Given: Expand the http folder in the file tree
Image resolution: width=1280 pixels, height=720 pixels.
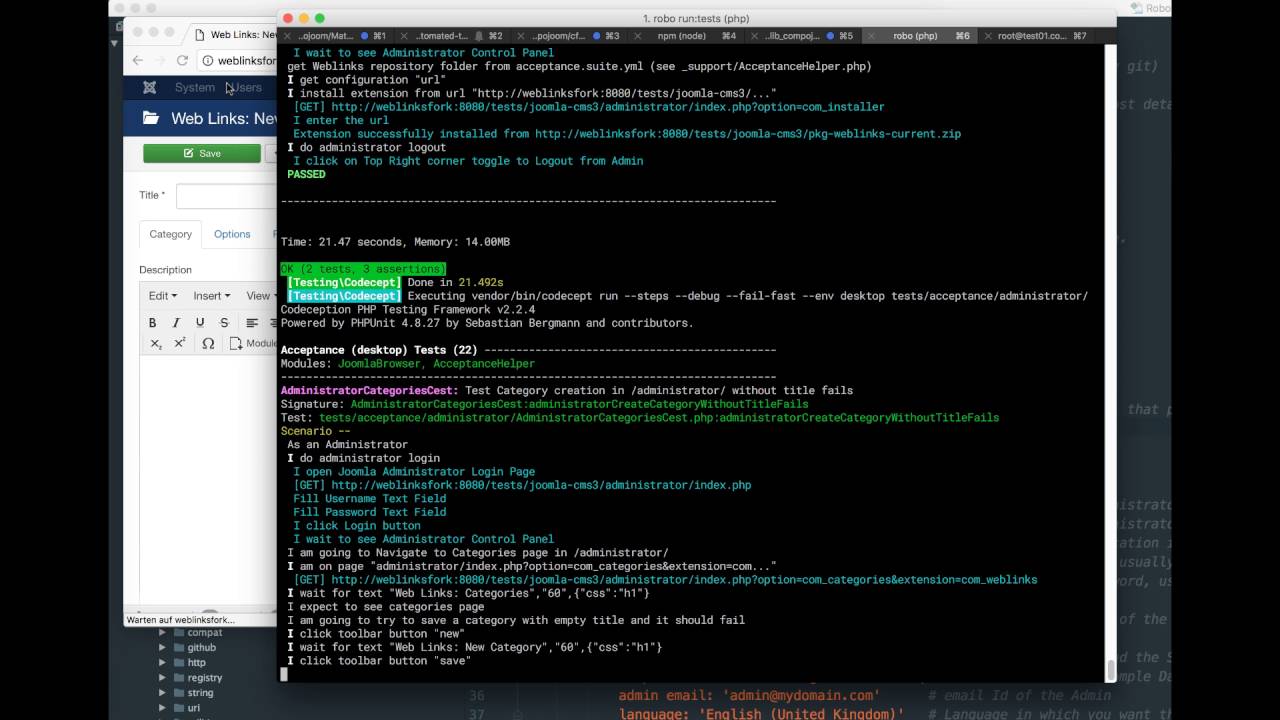Looking at the screenshot, I should [163, 663].
